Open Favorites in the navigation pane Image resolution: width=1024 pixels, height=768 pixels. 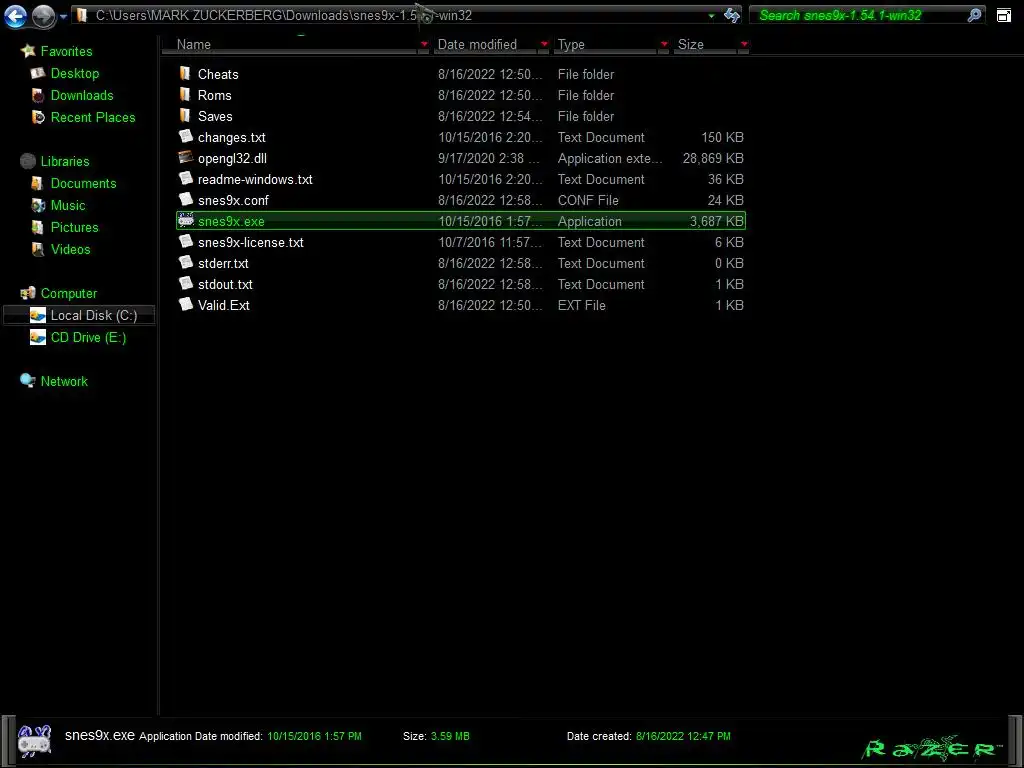click(66, 51)
